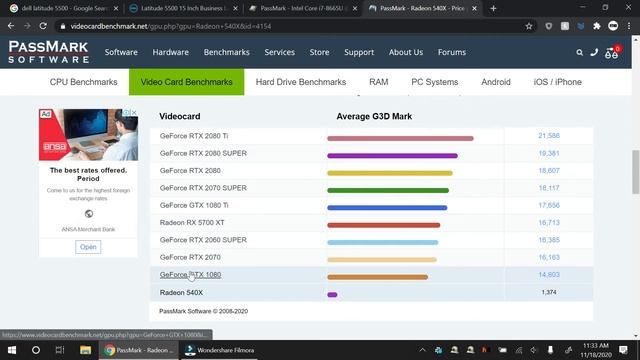Open the puzzle-piece extensions menu

[x=597, y=26]
